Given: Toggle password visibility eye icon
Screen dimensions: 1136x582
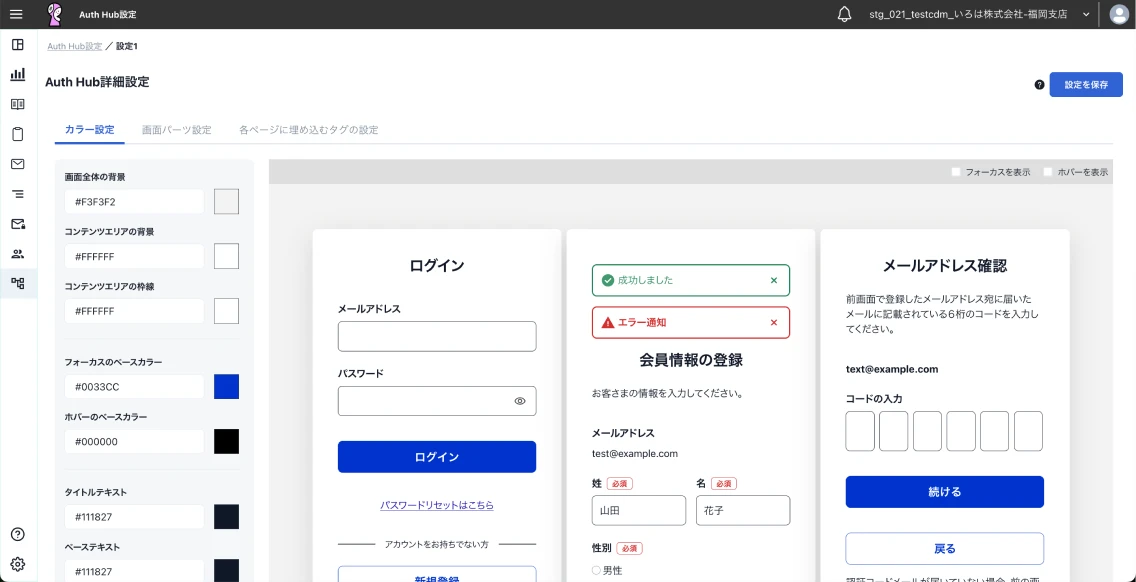Looking at the screenshot, I should tap(520, 401).
